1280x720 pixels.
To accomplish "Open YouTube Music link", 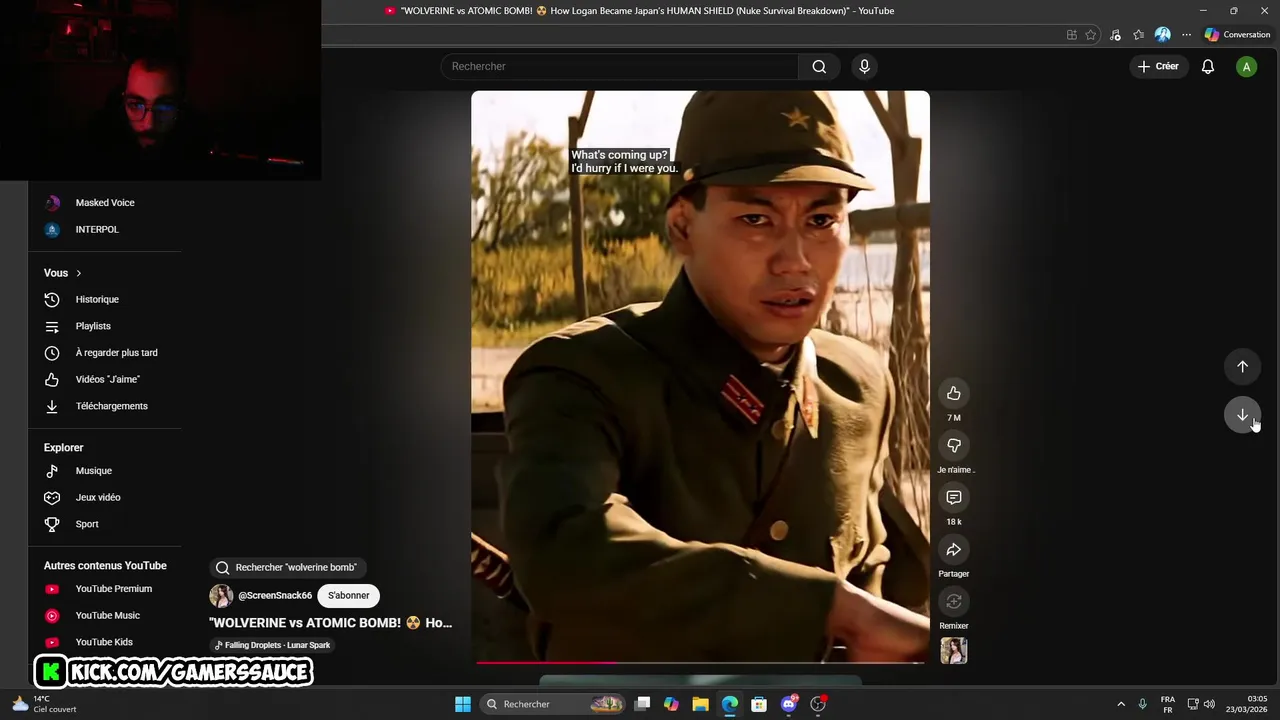I will 105,616.
